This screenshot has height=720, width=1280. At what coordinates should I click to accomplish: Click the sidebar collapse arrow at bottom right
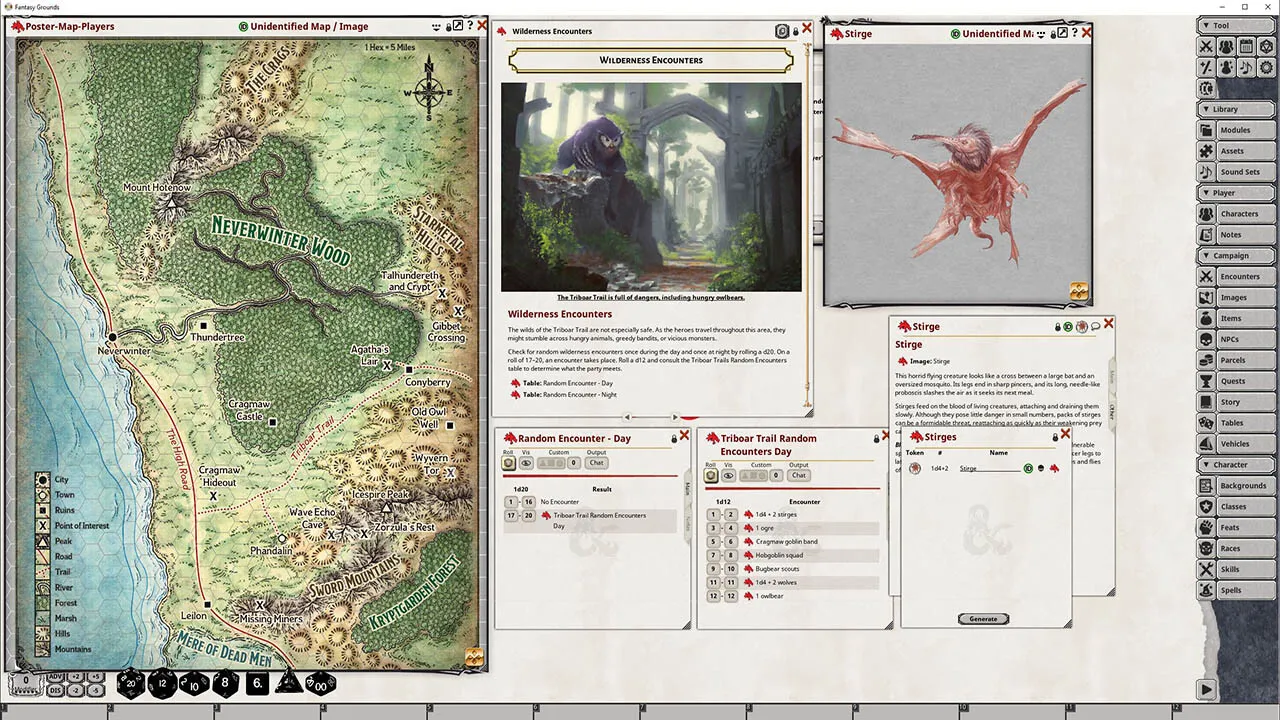click(x=1206, y=689)
